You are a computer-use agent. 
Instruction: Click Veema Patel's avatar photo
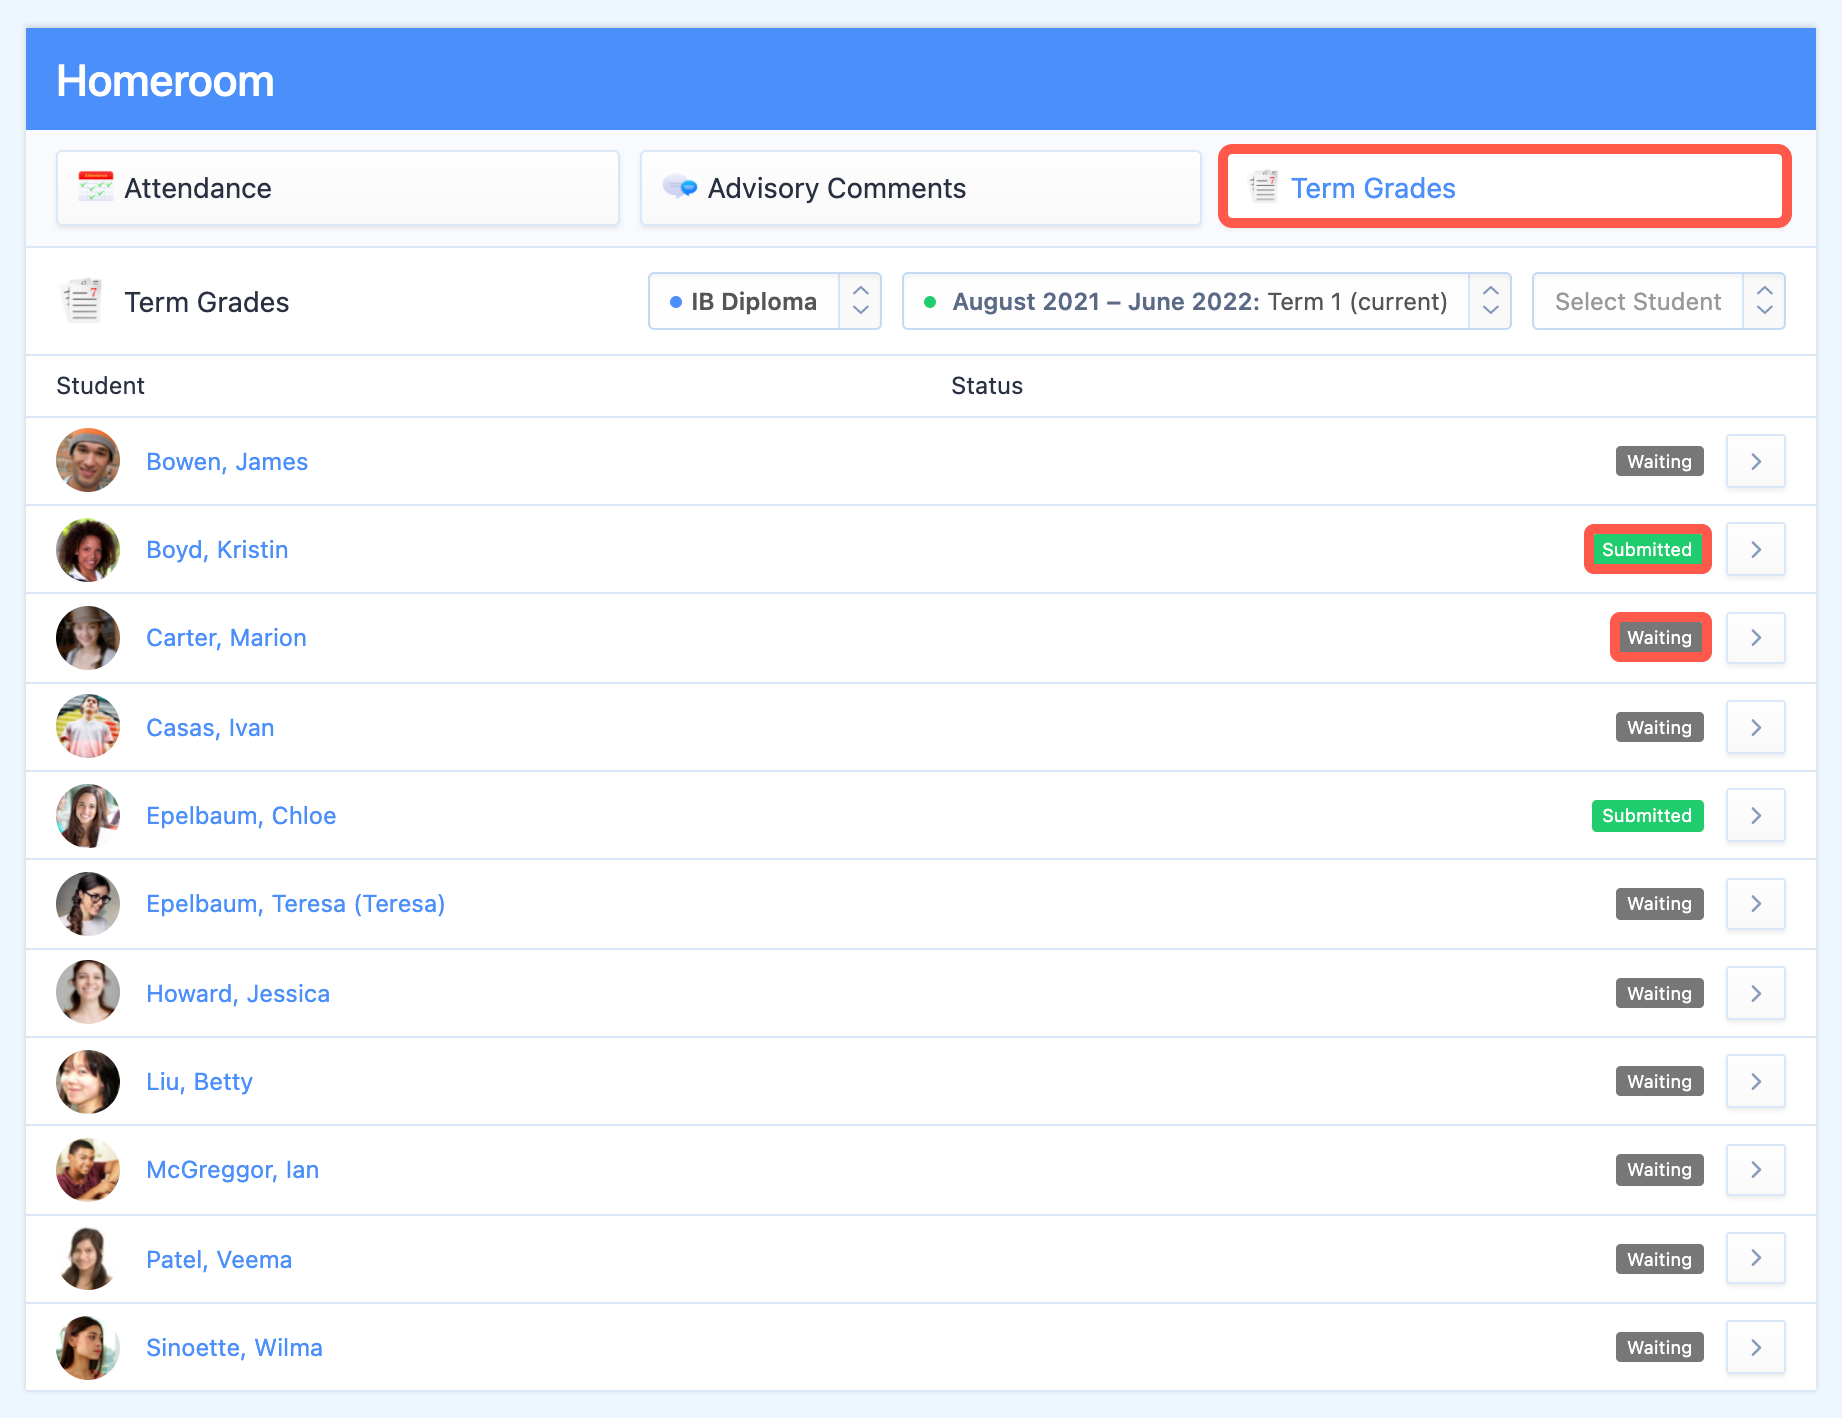pos(88,1258)
